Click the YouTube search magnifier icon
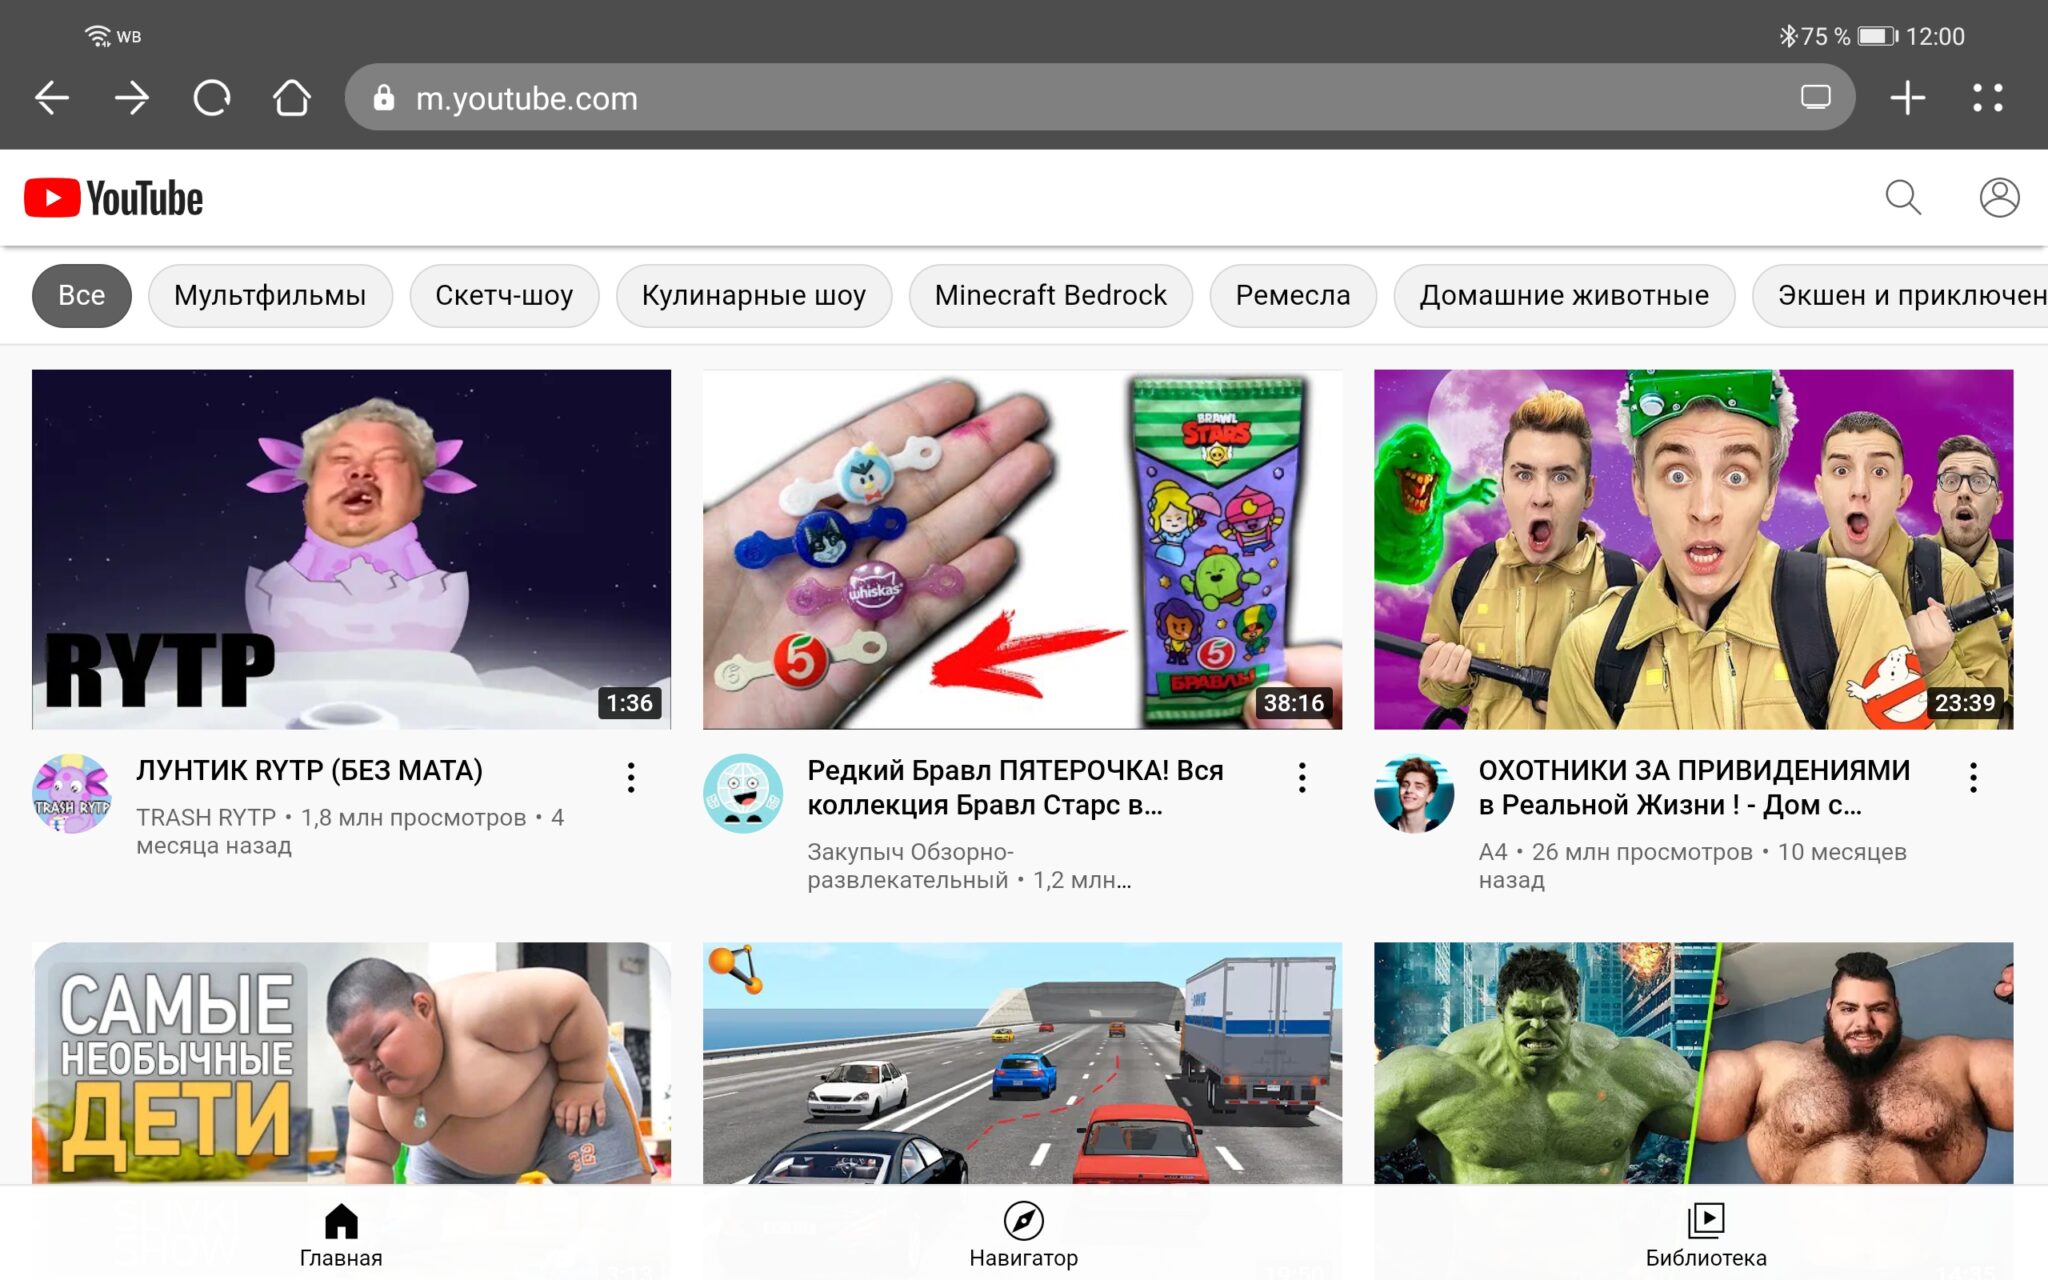 (x=1902, y=198)
